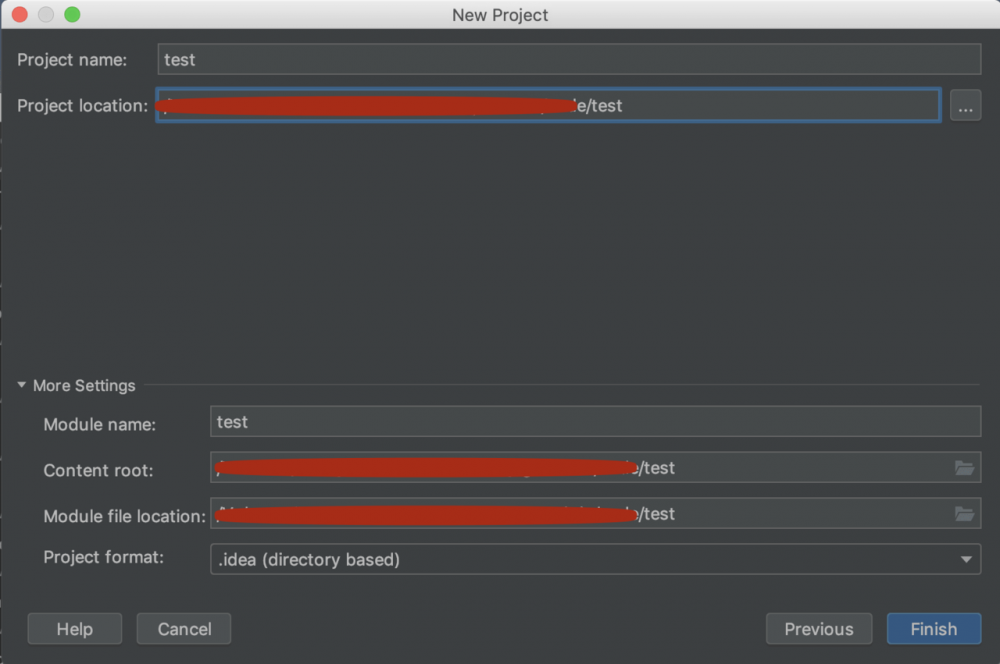The width and height of the screenshot is (1000, 664).
Task: Click the Module name label text
Action: pos(99,424)
